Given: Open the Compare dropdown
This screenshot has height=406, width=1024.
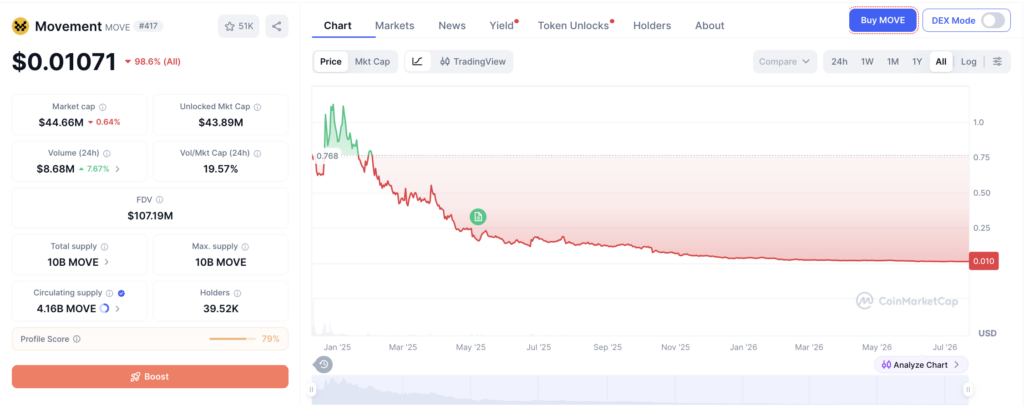Looking at the screenshot, I should [784, 61].
